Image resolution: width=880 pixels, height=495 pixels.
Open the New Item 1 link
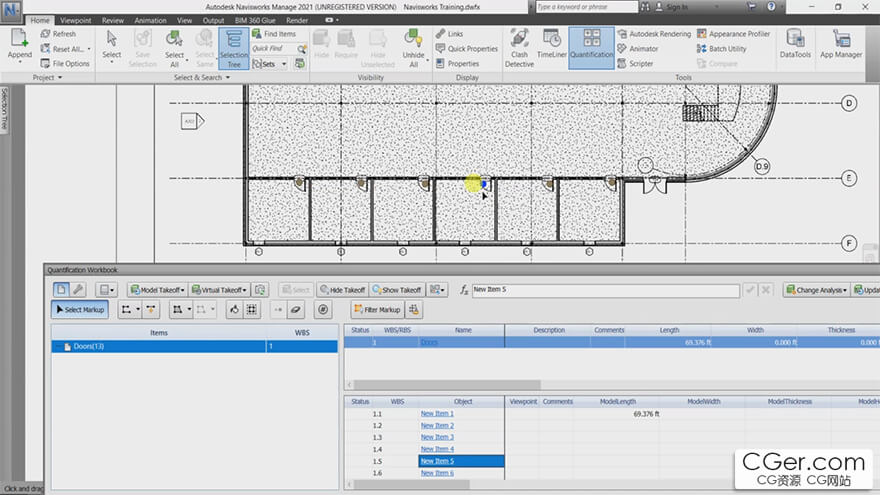tap(437, 414)
